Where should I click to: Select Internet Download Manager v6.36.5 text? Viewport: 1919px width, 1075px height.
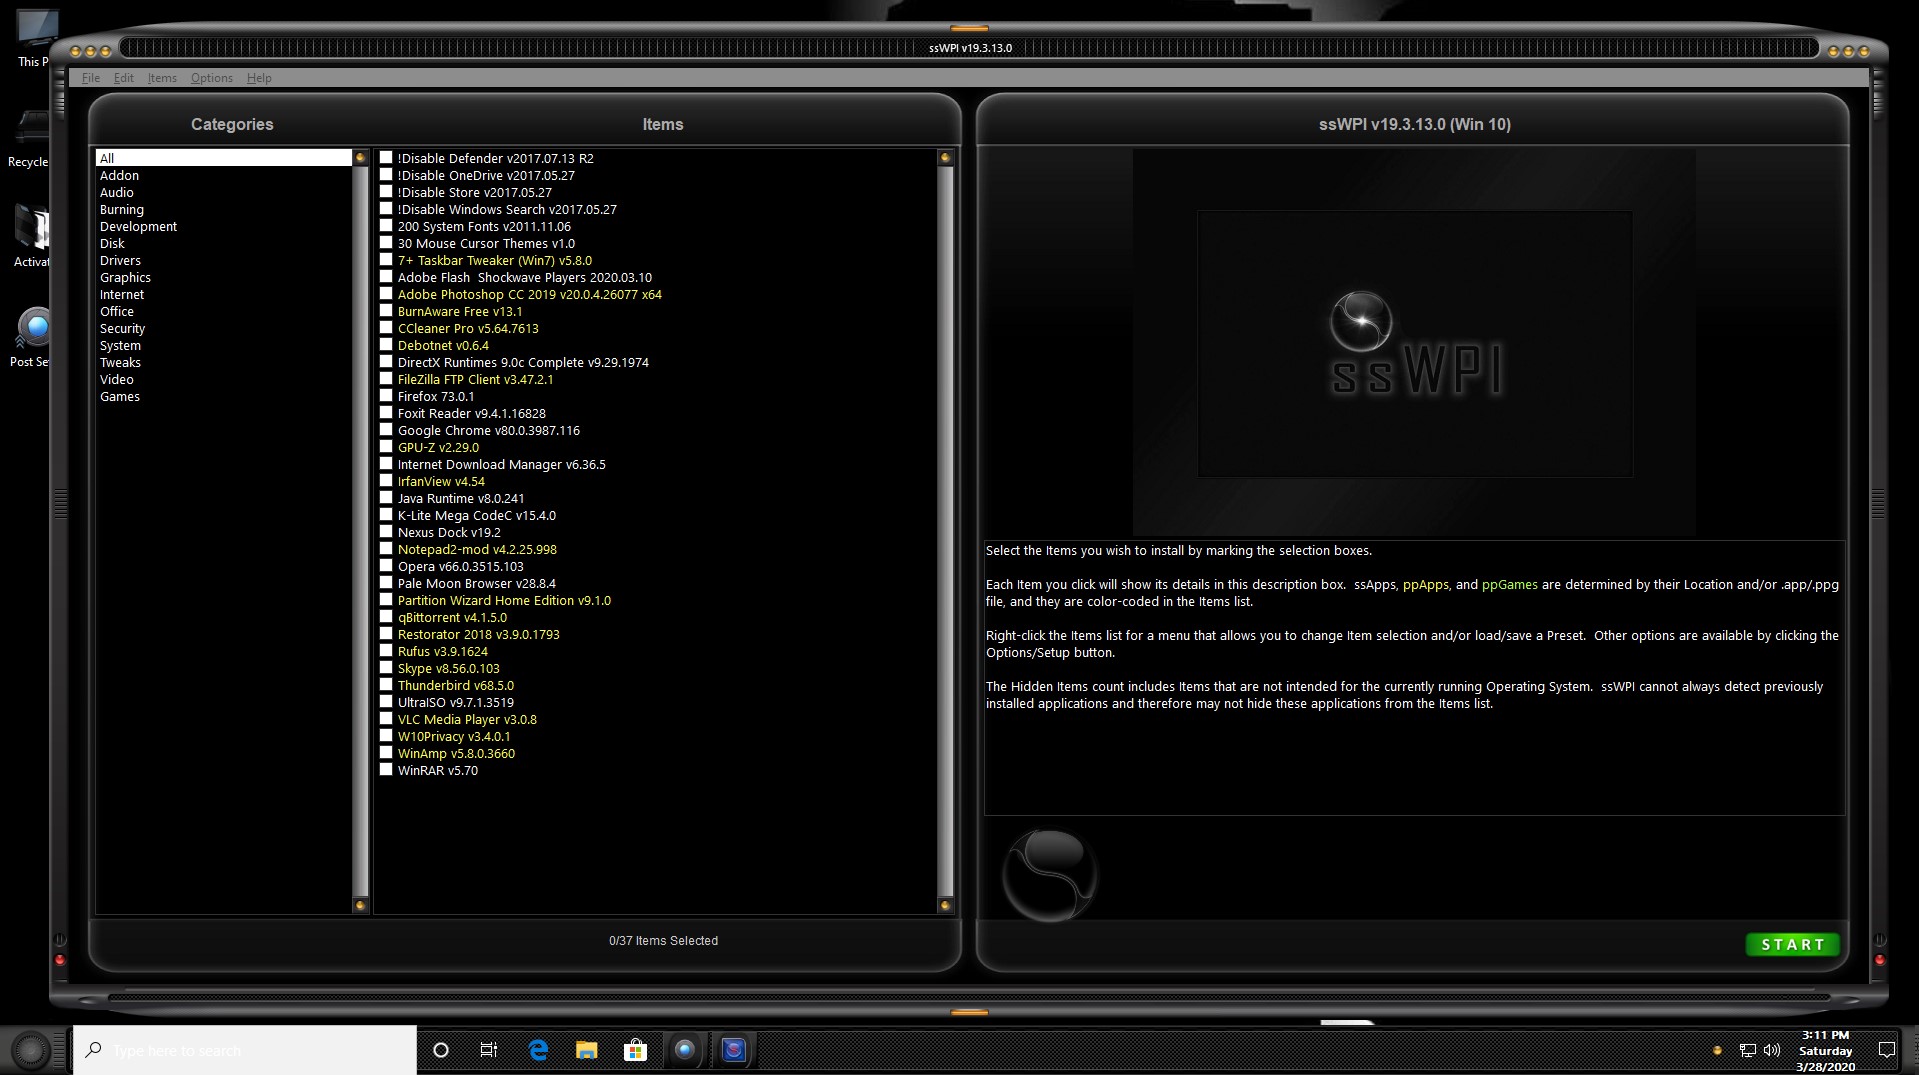coord(501,464)
